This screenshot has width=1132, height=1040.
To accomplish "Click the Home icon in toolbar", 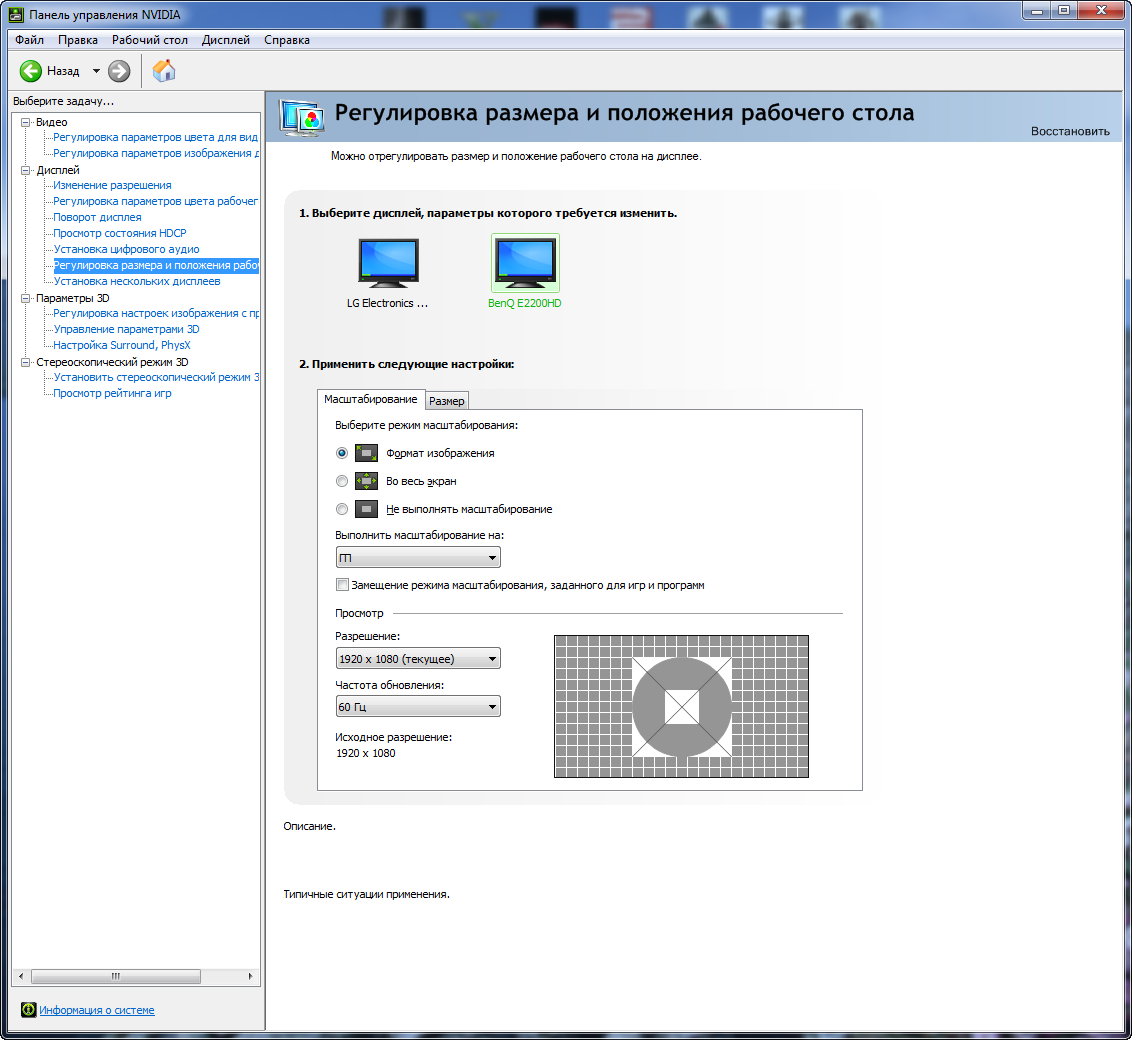I will click(x=164, y=71).
